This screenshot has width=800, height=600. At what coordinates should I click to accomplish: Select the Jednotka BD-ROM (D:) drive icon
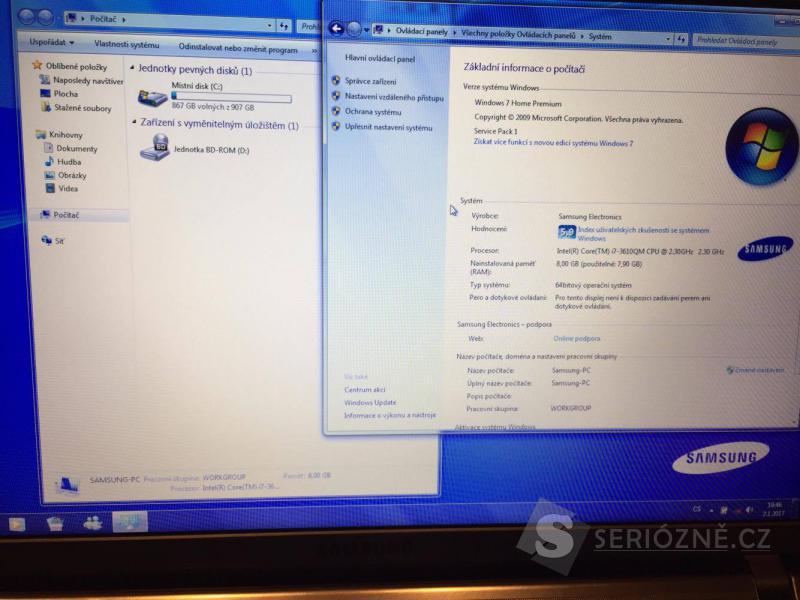tap(155, 147)
